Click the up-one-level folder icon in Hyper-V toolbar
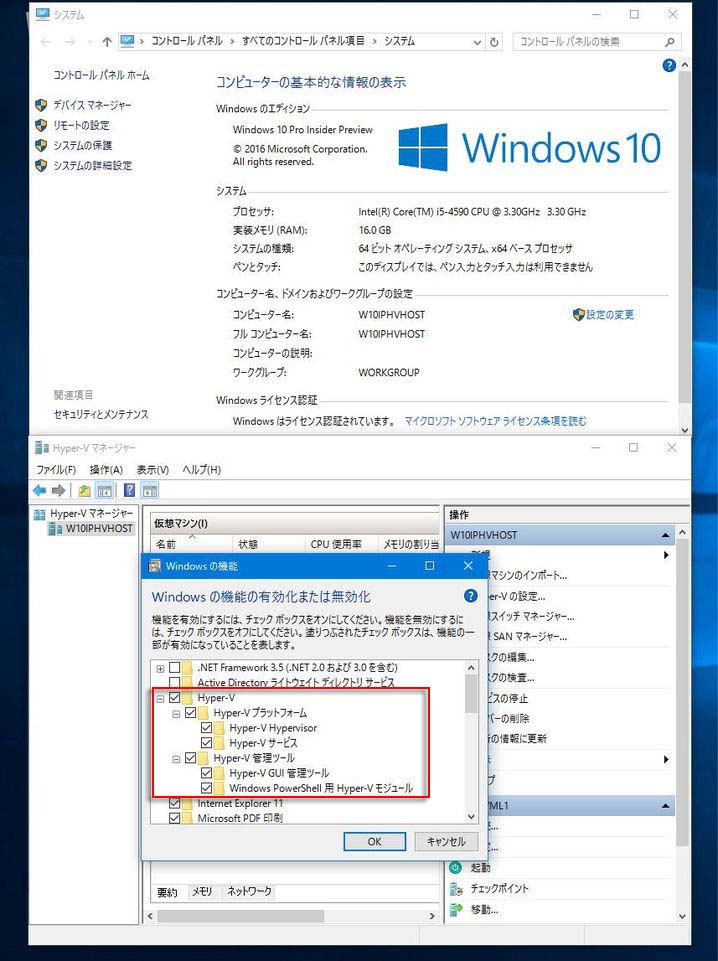The width and height of the screenshot is (718, 961). click(x=85, y=490)
